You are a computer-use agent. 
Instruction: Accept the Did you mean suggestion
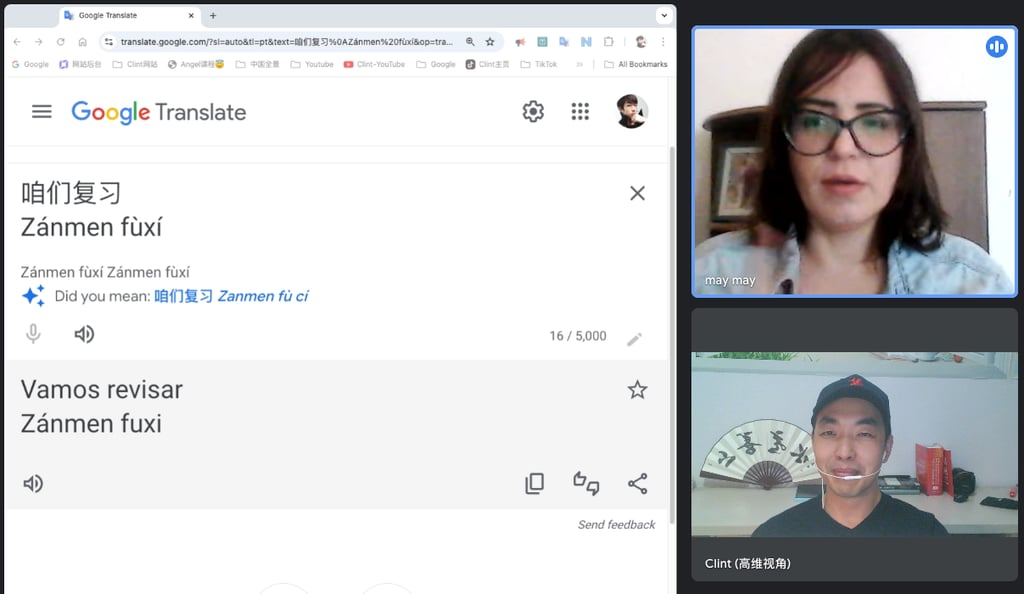click(231, 296)
